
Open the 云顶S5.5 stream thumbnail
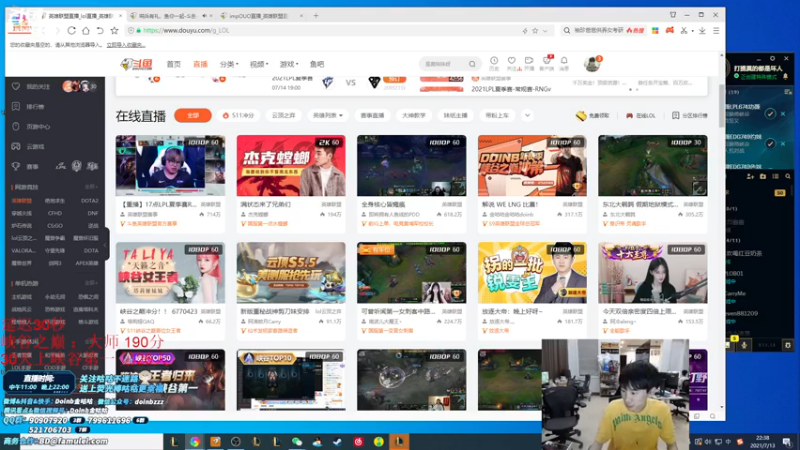(291, 272)
